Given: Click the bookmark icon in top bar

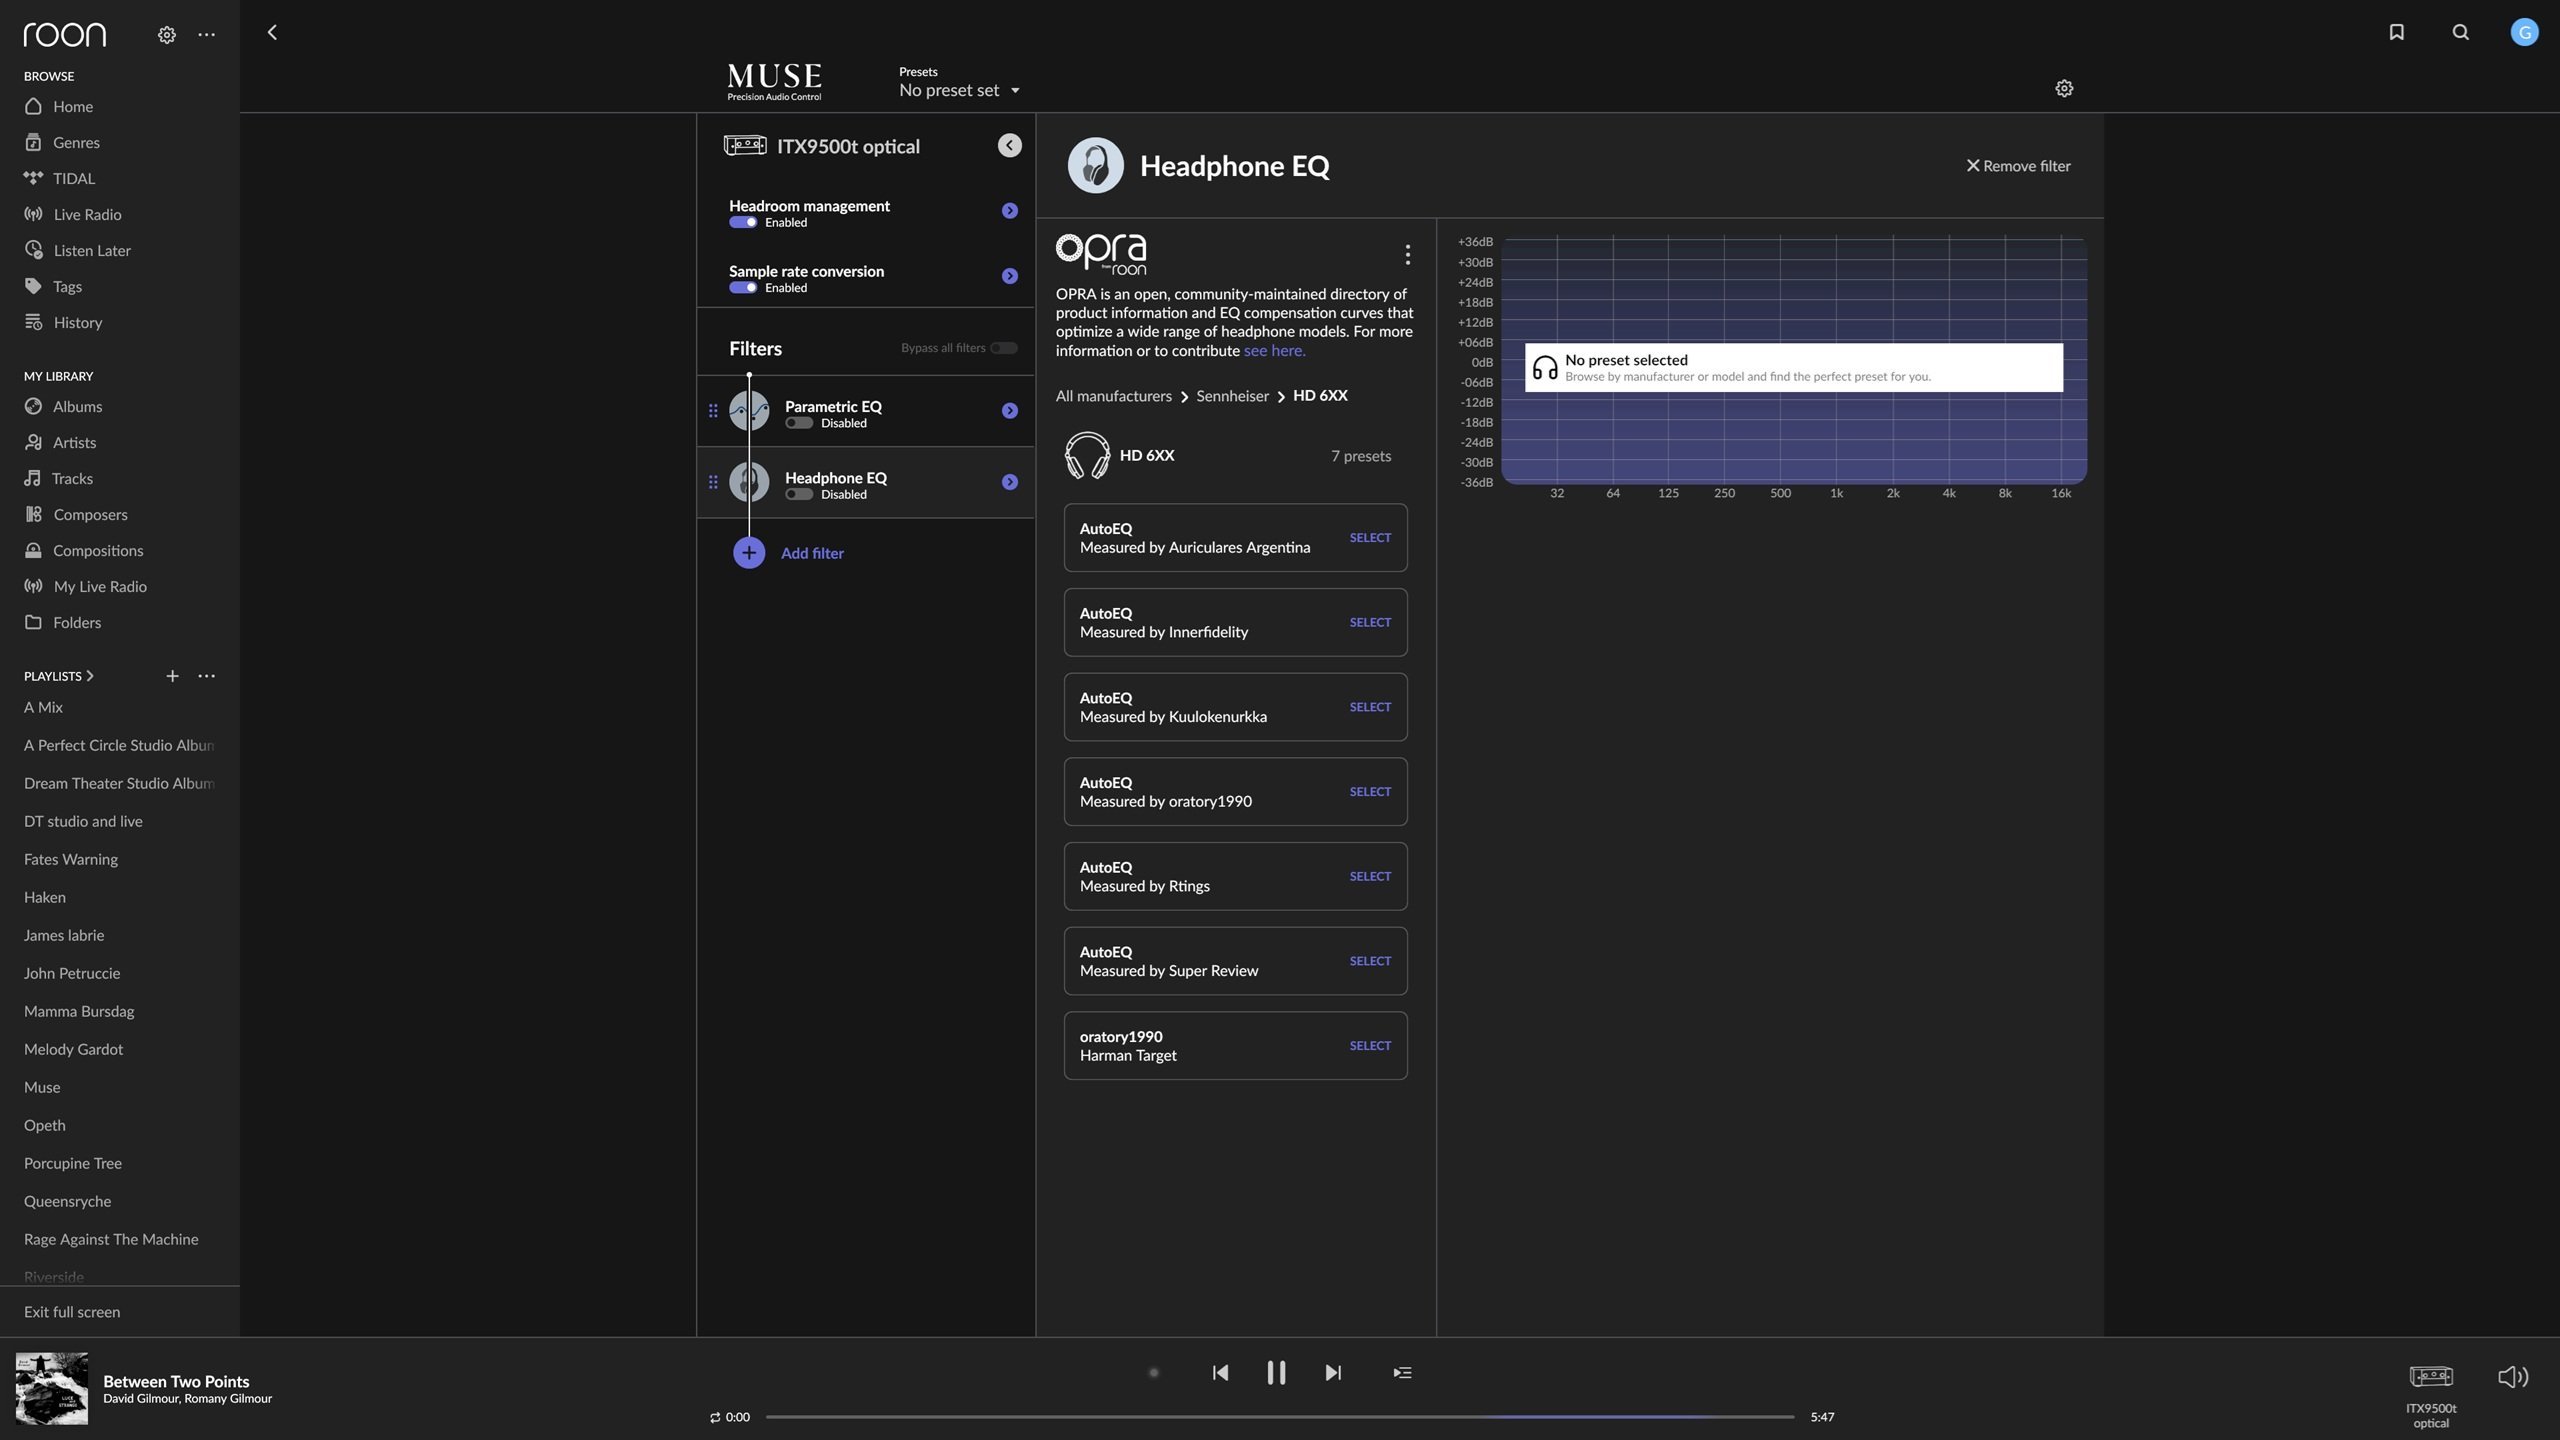Looking at the screenshot, I should 2396,33.
